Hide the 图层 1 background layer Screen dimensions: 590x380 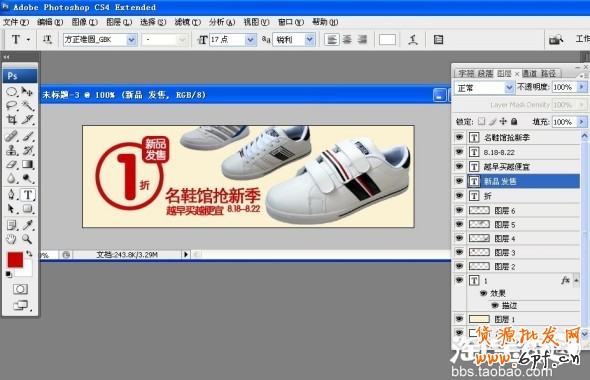point(459,319)
